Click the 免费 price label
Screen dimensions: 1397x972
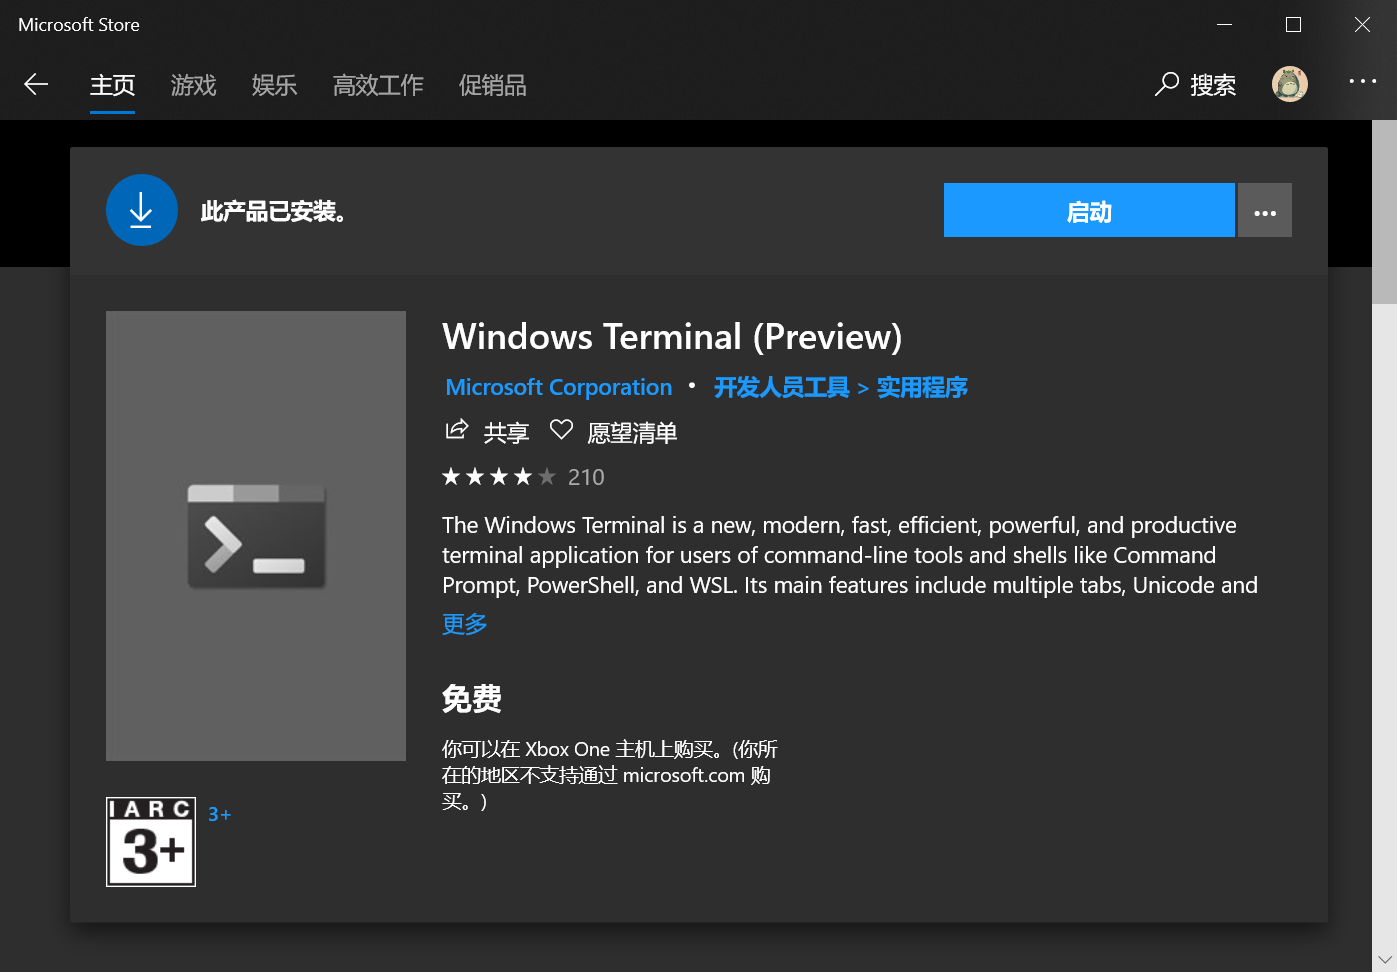472,698
